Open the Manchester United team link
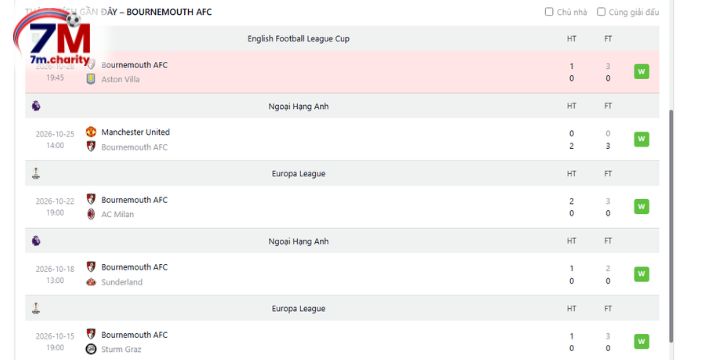The image size is (720, 360). pyautogui.click(x=135, y=132)
